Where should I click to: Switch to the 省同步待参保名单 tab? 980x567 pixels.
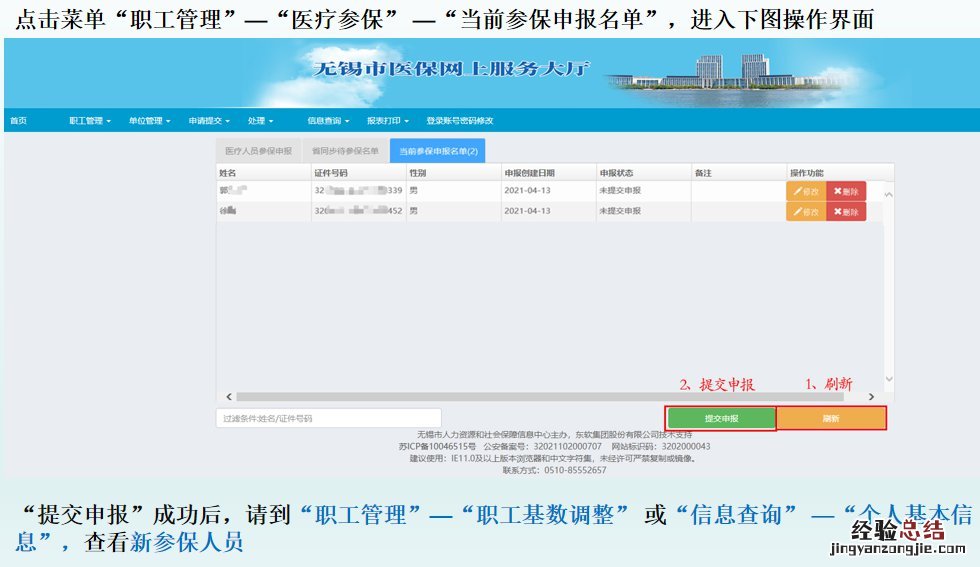(x=345, y=151)
